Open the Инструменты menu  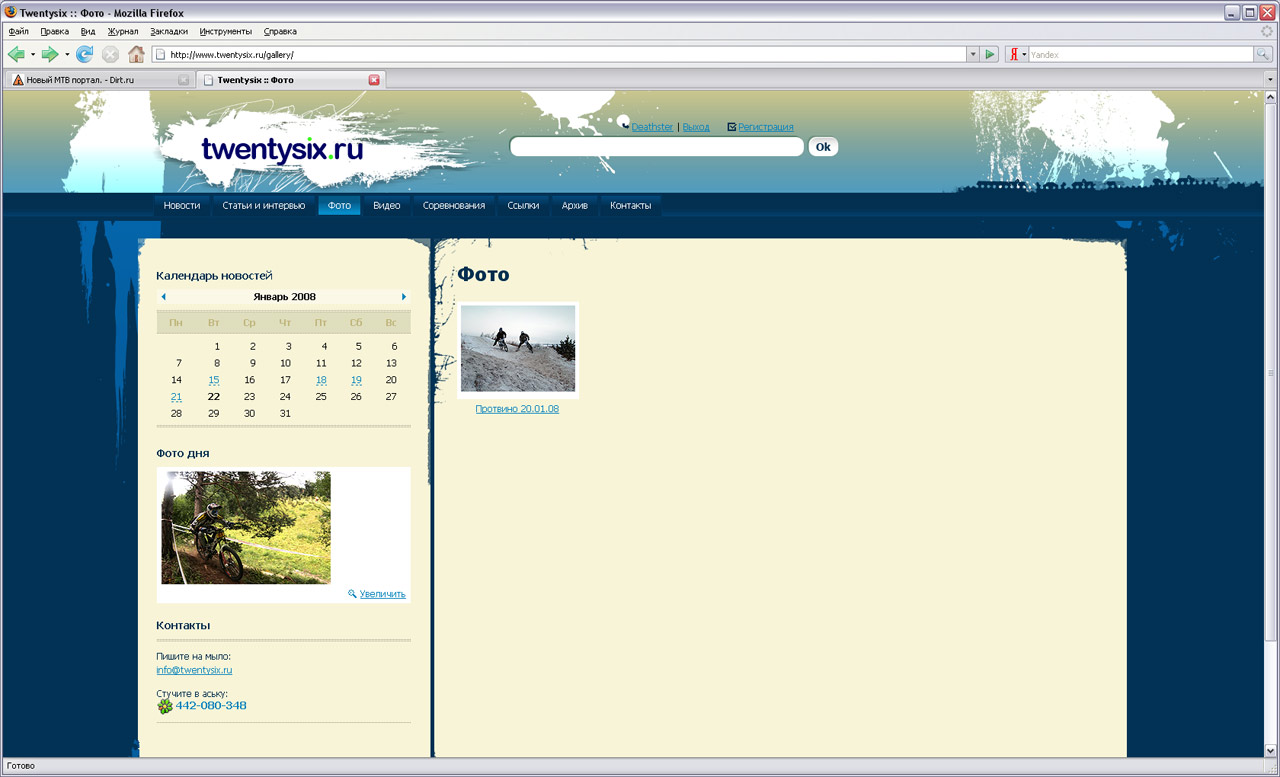point(226,32)
